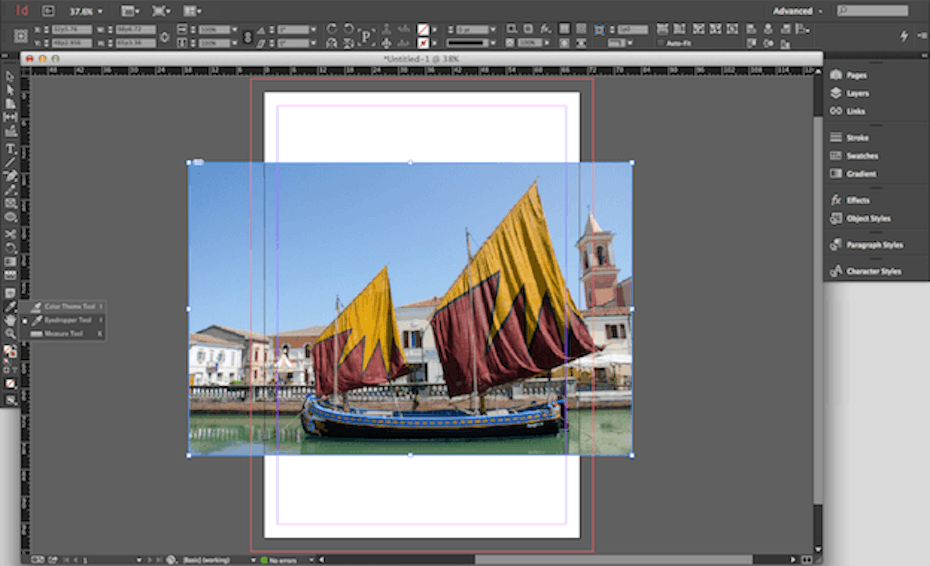The height and width of the screenshot is (566, 930).
Task: Choose Color Theme Tool from flyout
Action: pos(68,306)
